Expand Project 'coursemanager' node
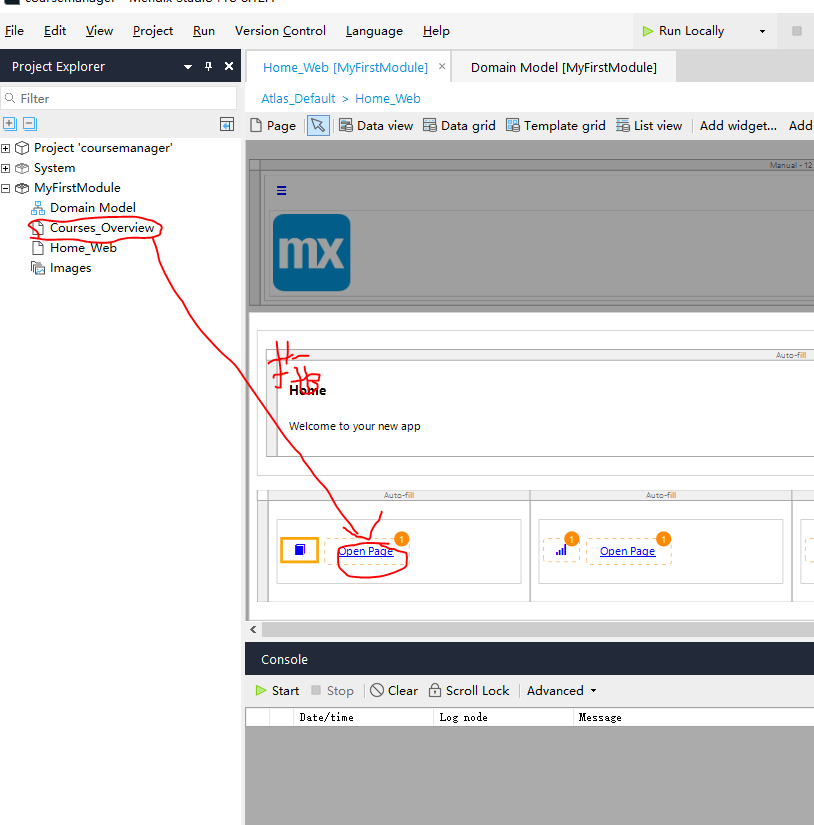Image resolution: width=814 pixels, height=825 pixels. [x=6, y=148]
